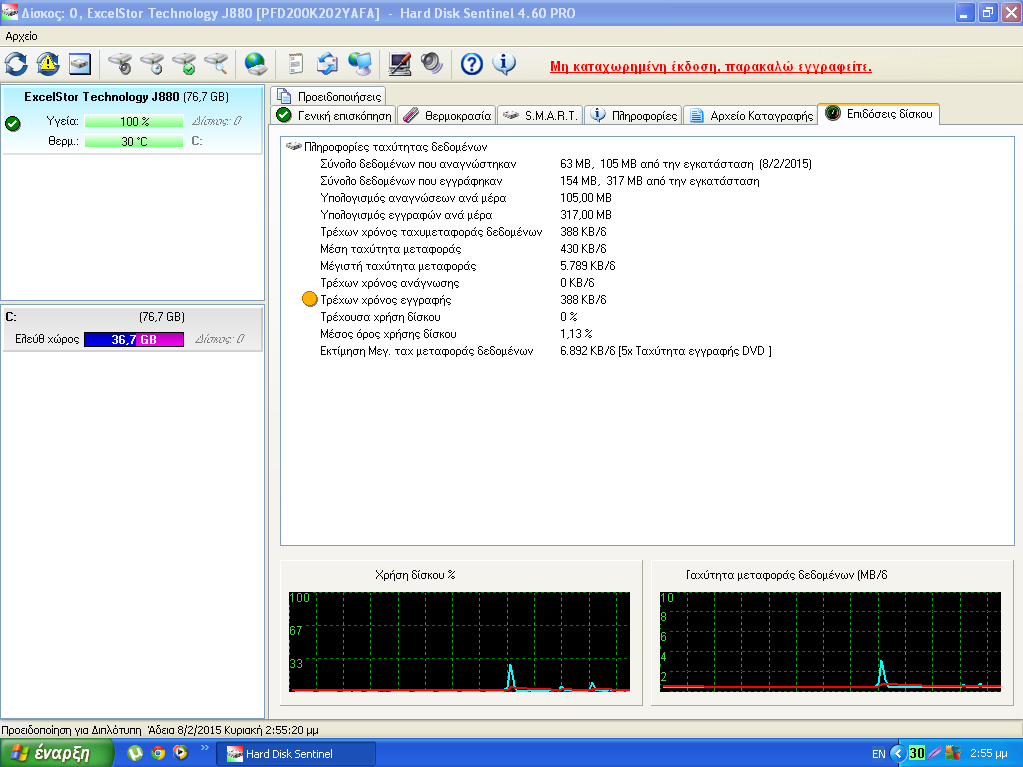Image resolution: width=1023 pixels, height=767 pixels.
Task: Click the Σύνολο δεδομένων που αναγνώστηκαν row label
Action: 418,164
